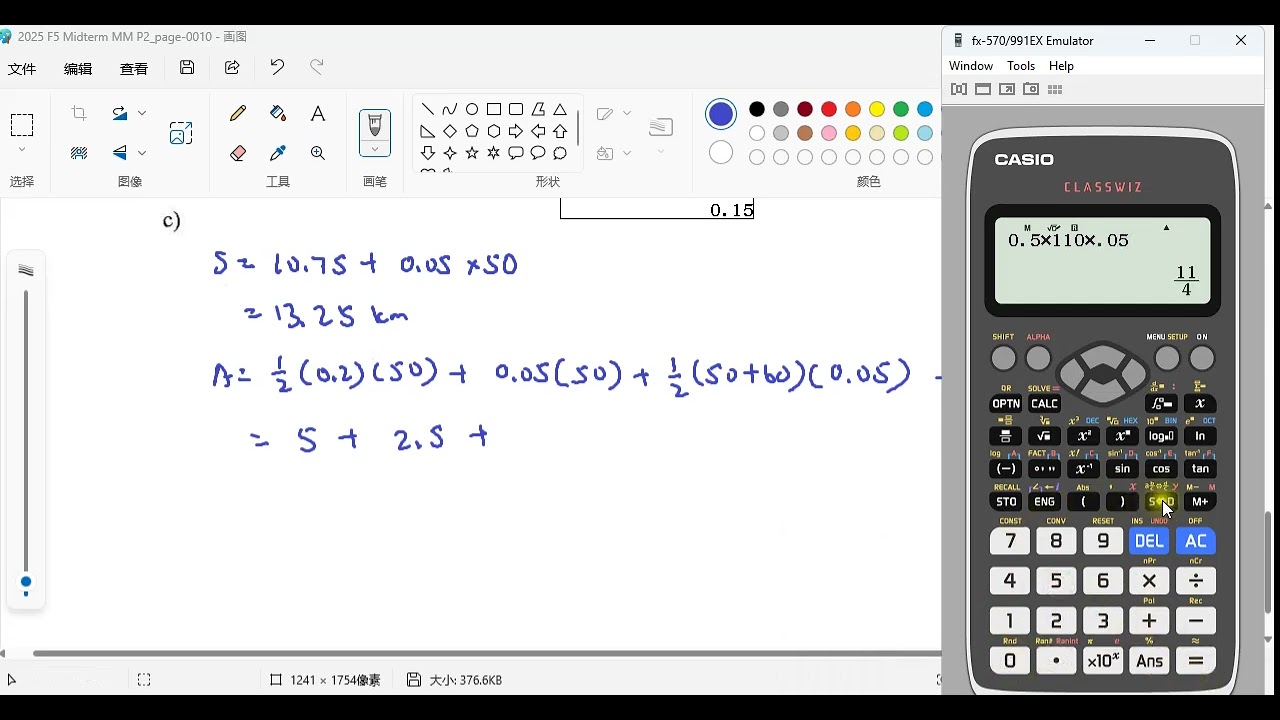Select the straight line shape
Screen dimensions: 1280x720
[428, 109]
